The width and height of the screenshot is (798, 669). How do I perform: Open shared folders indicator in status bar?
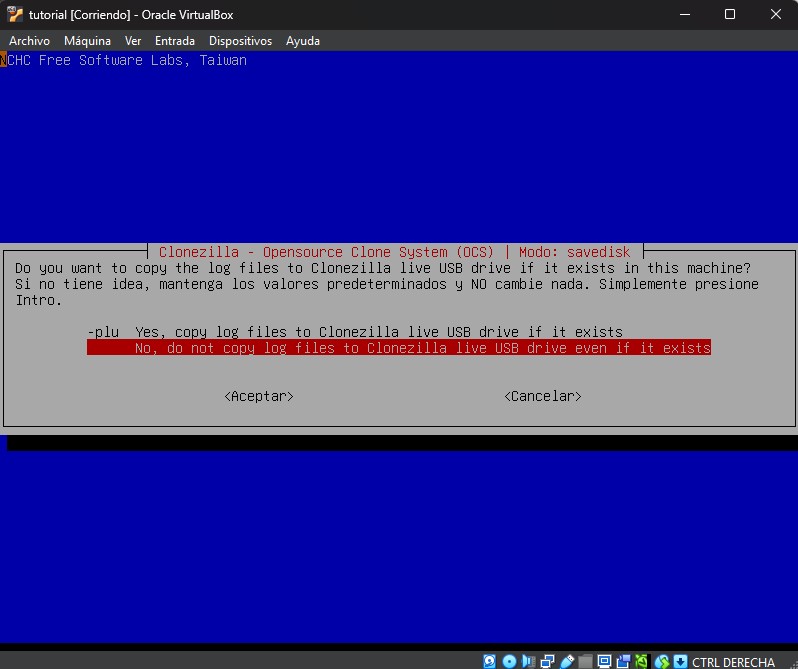pyautogui.click(x=586, y=661)
